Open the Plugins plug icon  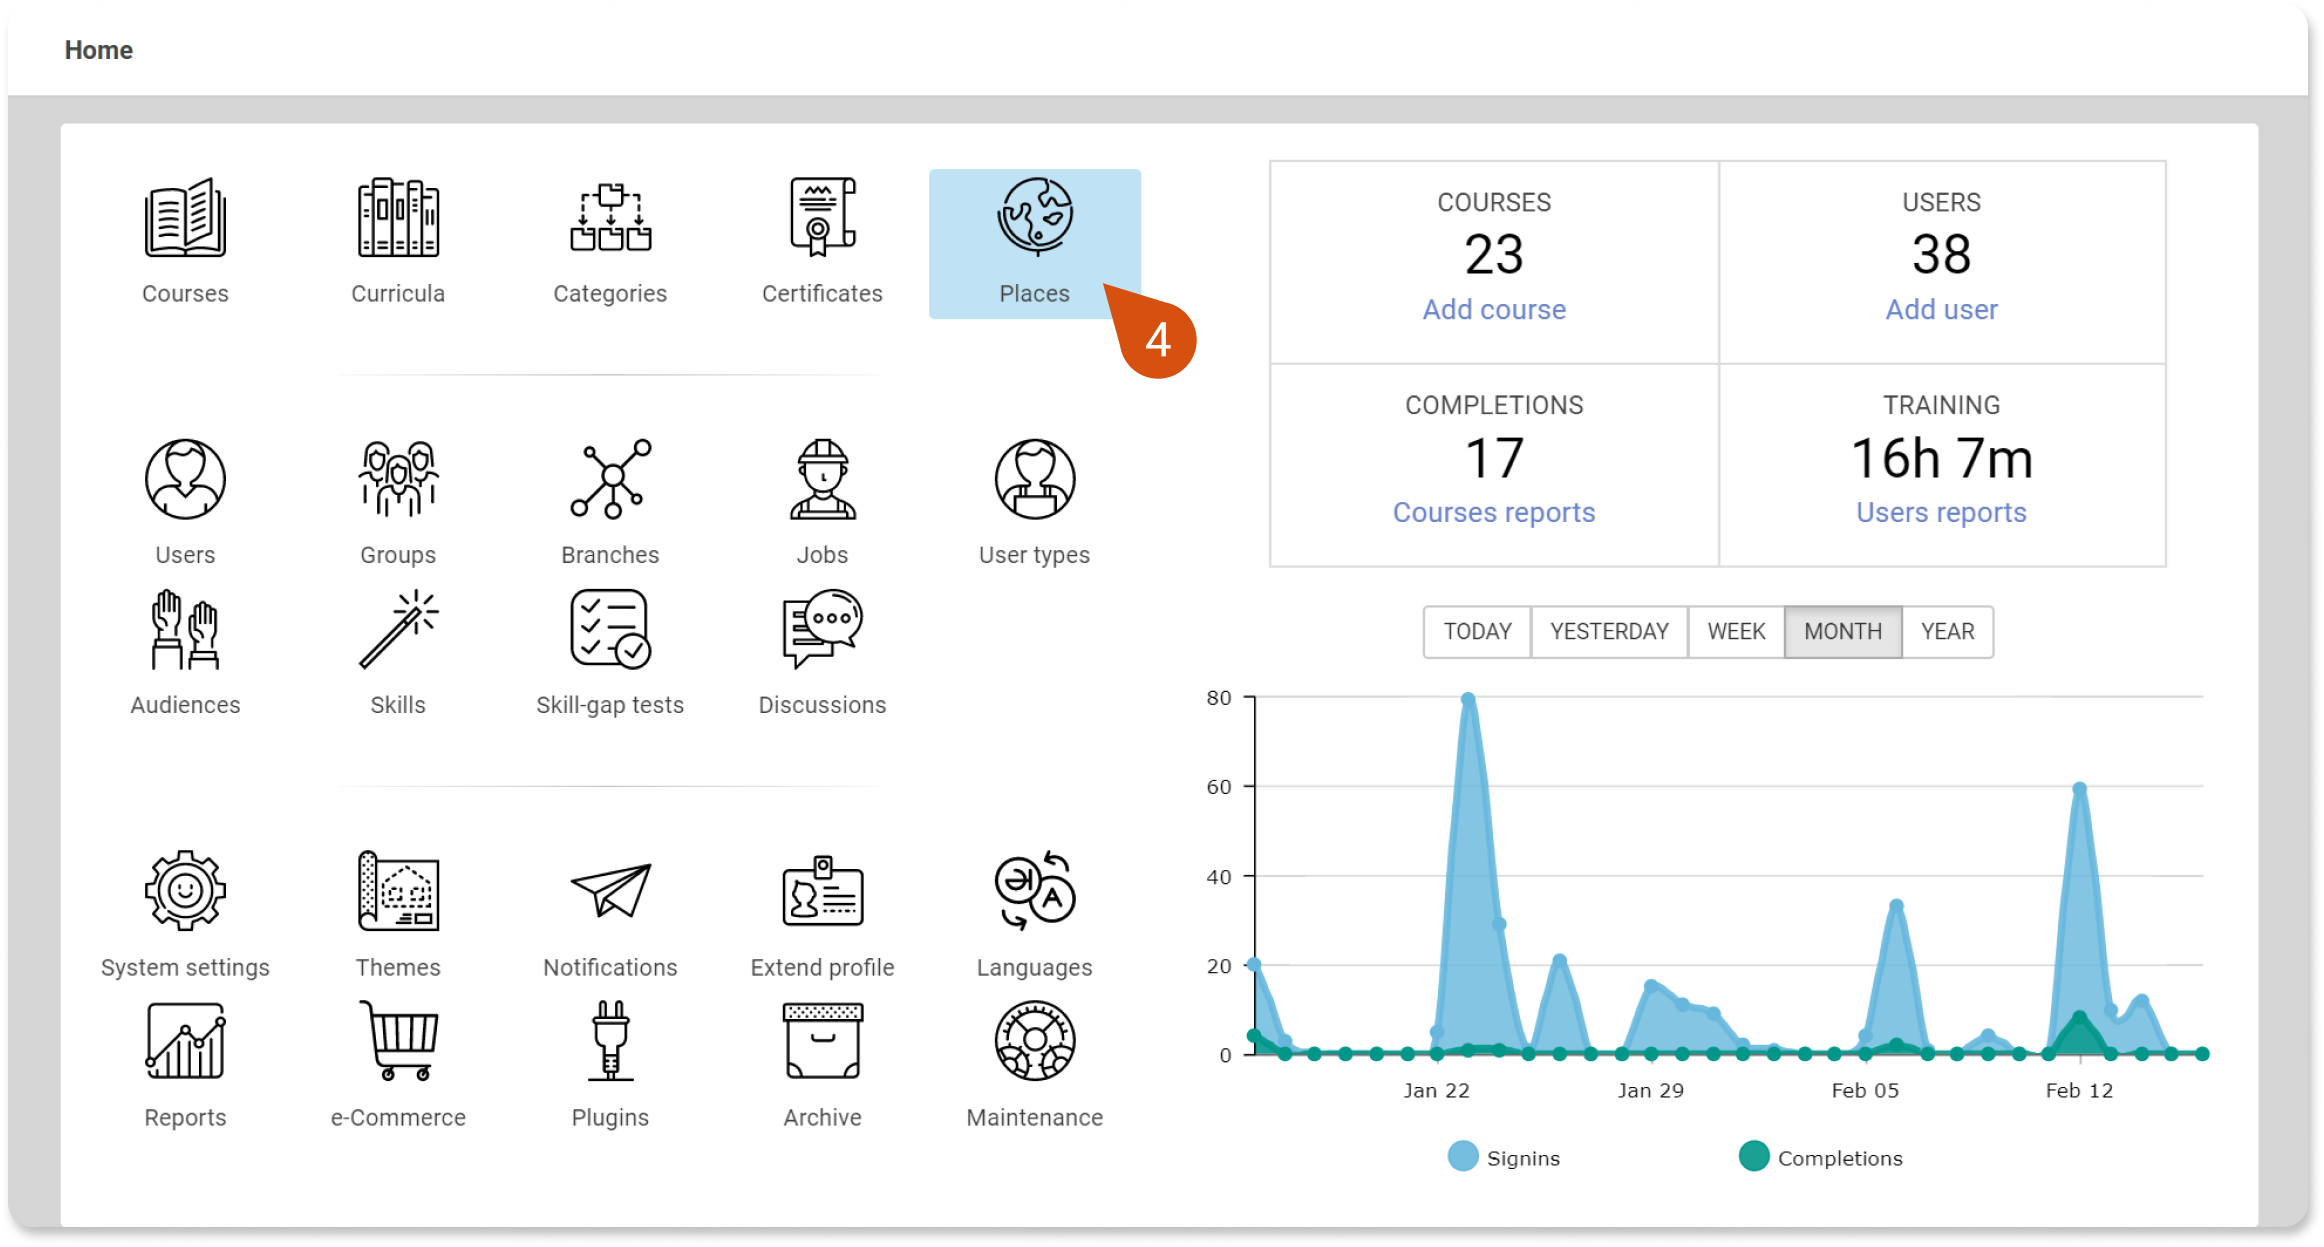point(610,1041)
